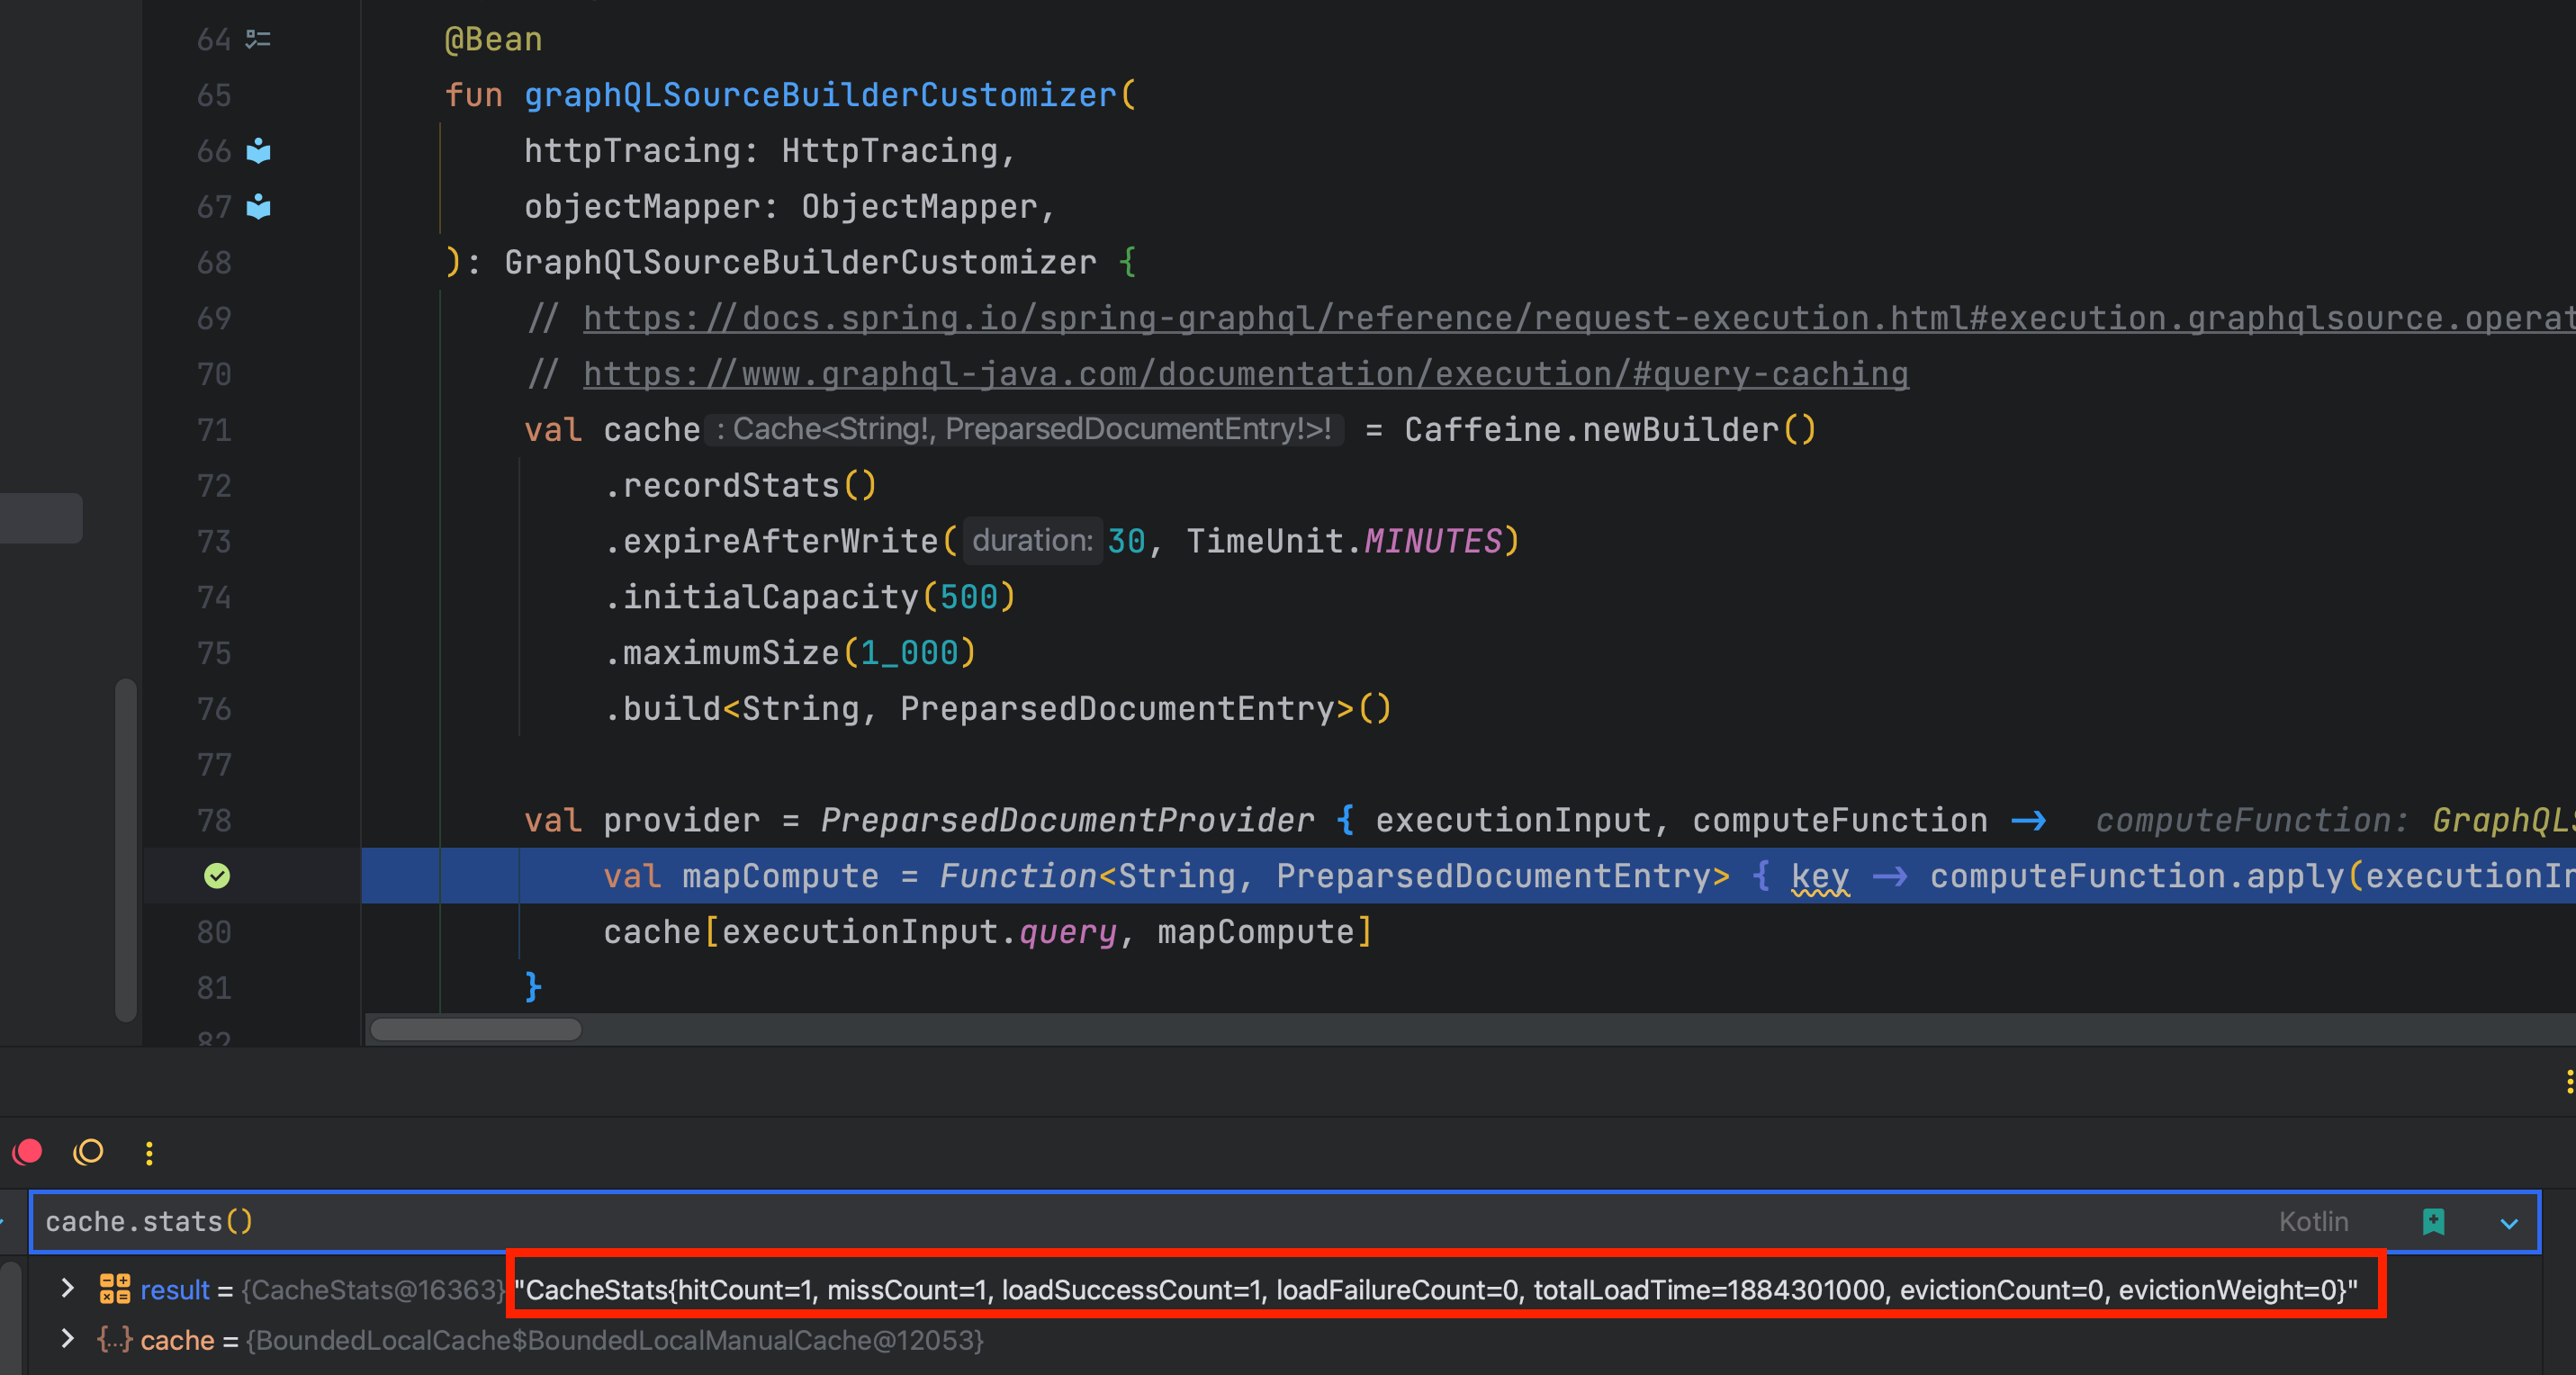Click bean gutter icon on line 67
Viewport: 2576px width, 1375px height.
coord(258,207)
